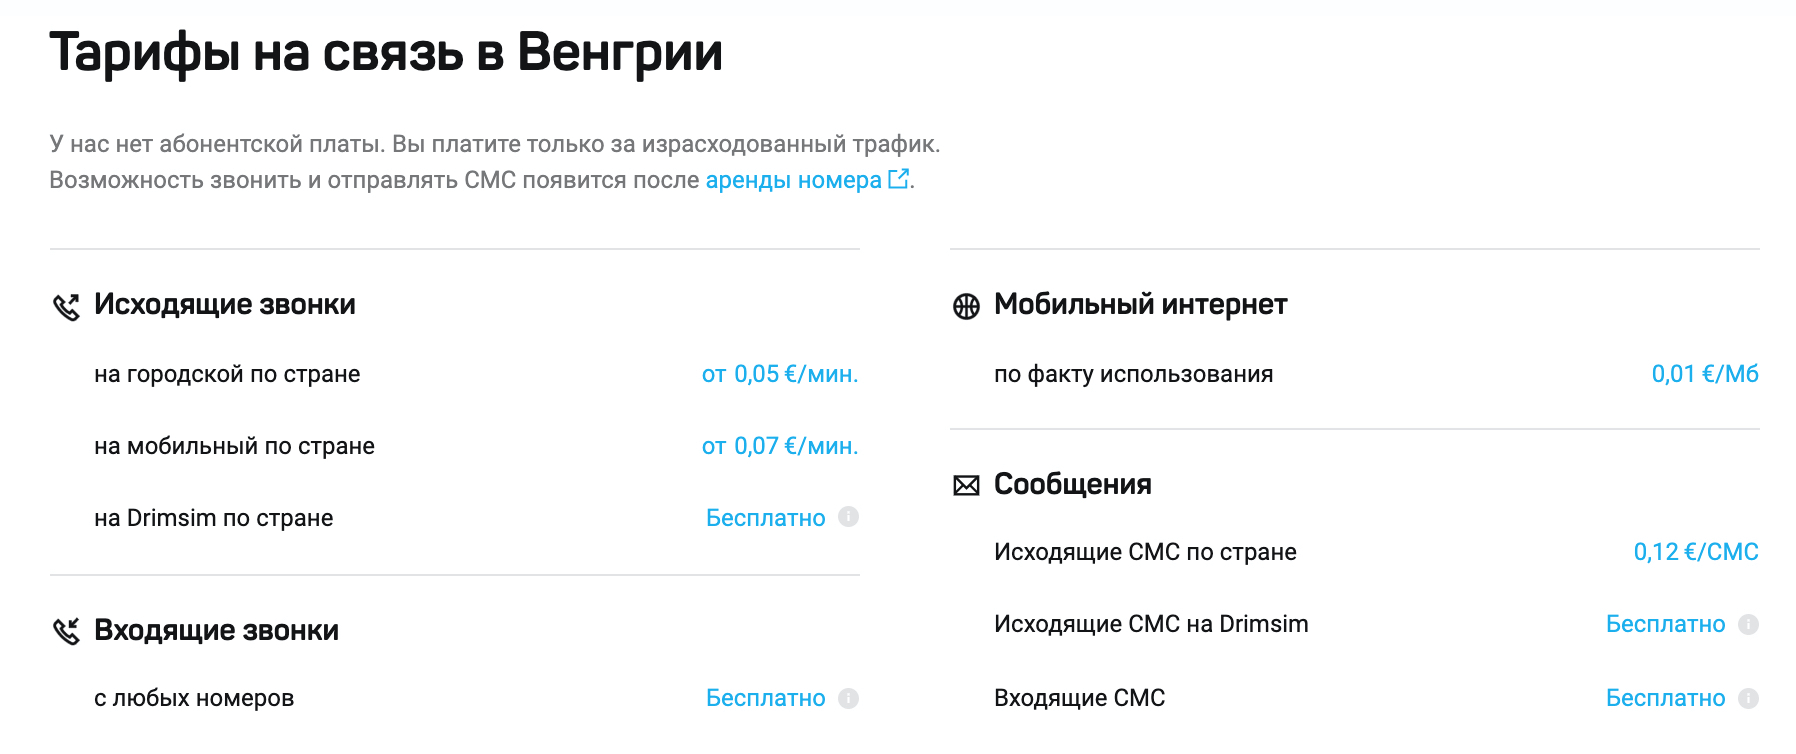Click the mobile internet globe icon
The width and height of the screenshot is (1796, 754).
click(x=966, y=306)
